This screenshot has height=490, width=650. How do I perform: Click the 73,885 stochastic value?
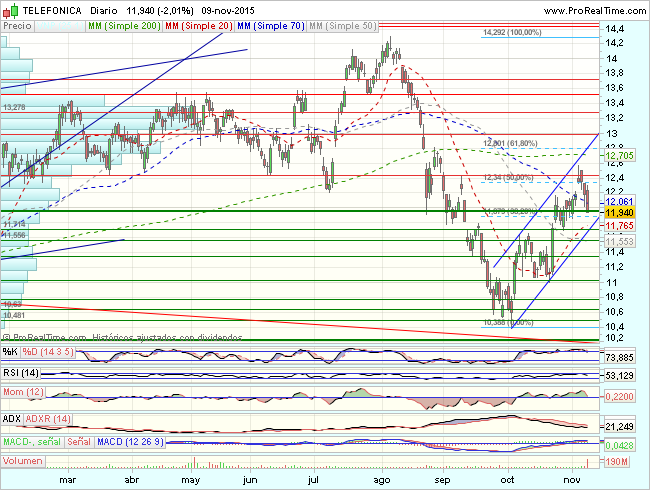point(620,357)
